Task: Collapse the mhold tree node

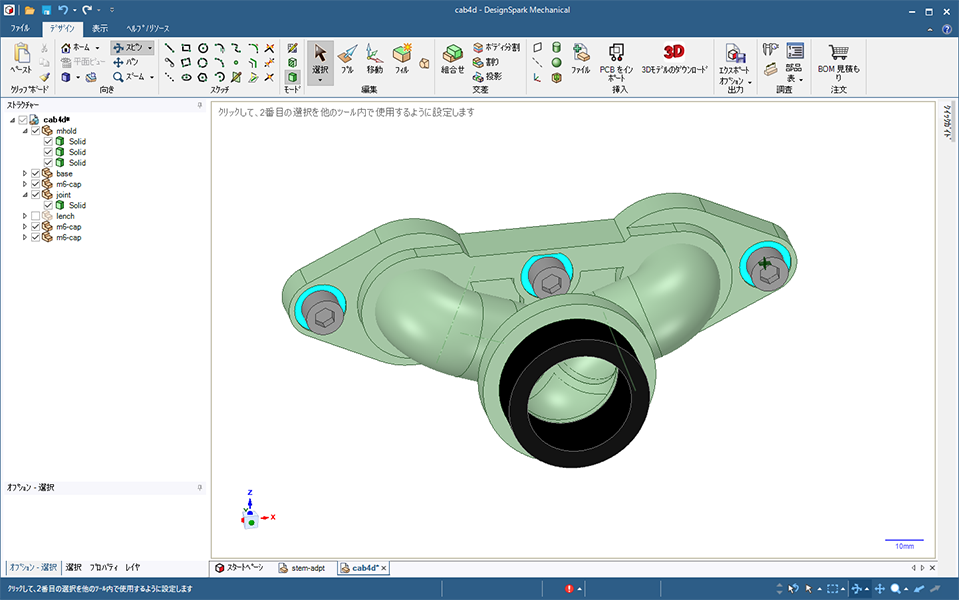Action: tap(26, 131)
